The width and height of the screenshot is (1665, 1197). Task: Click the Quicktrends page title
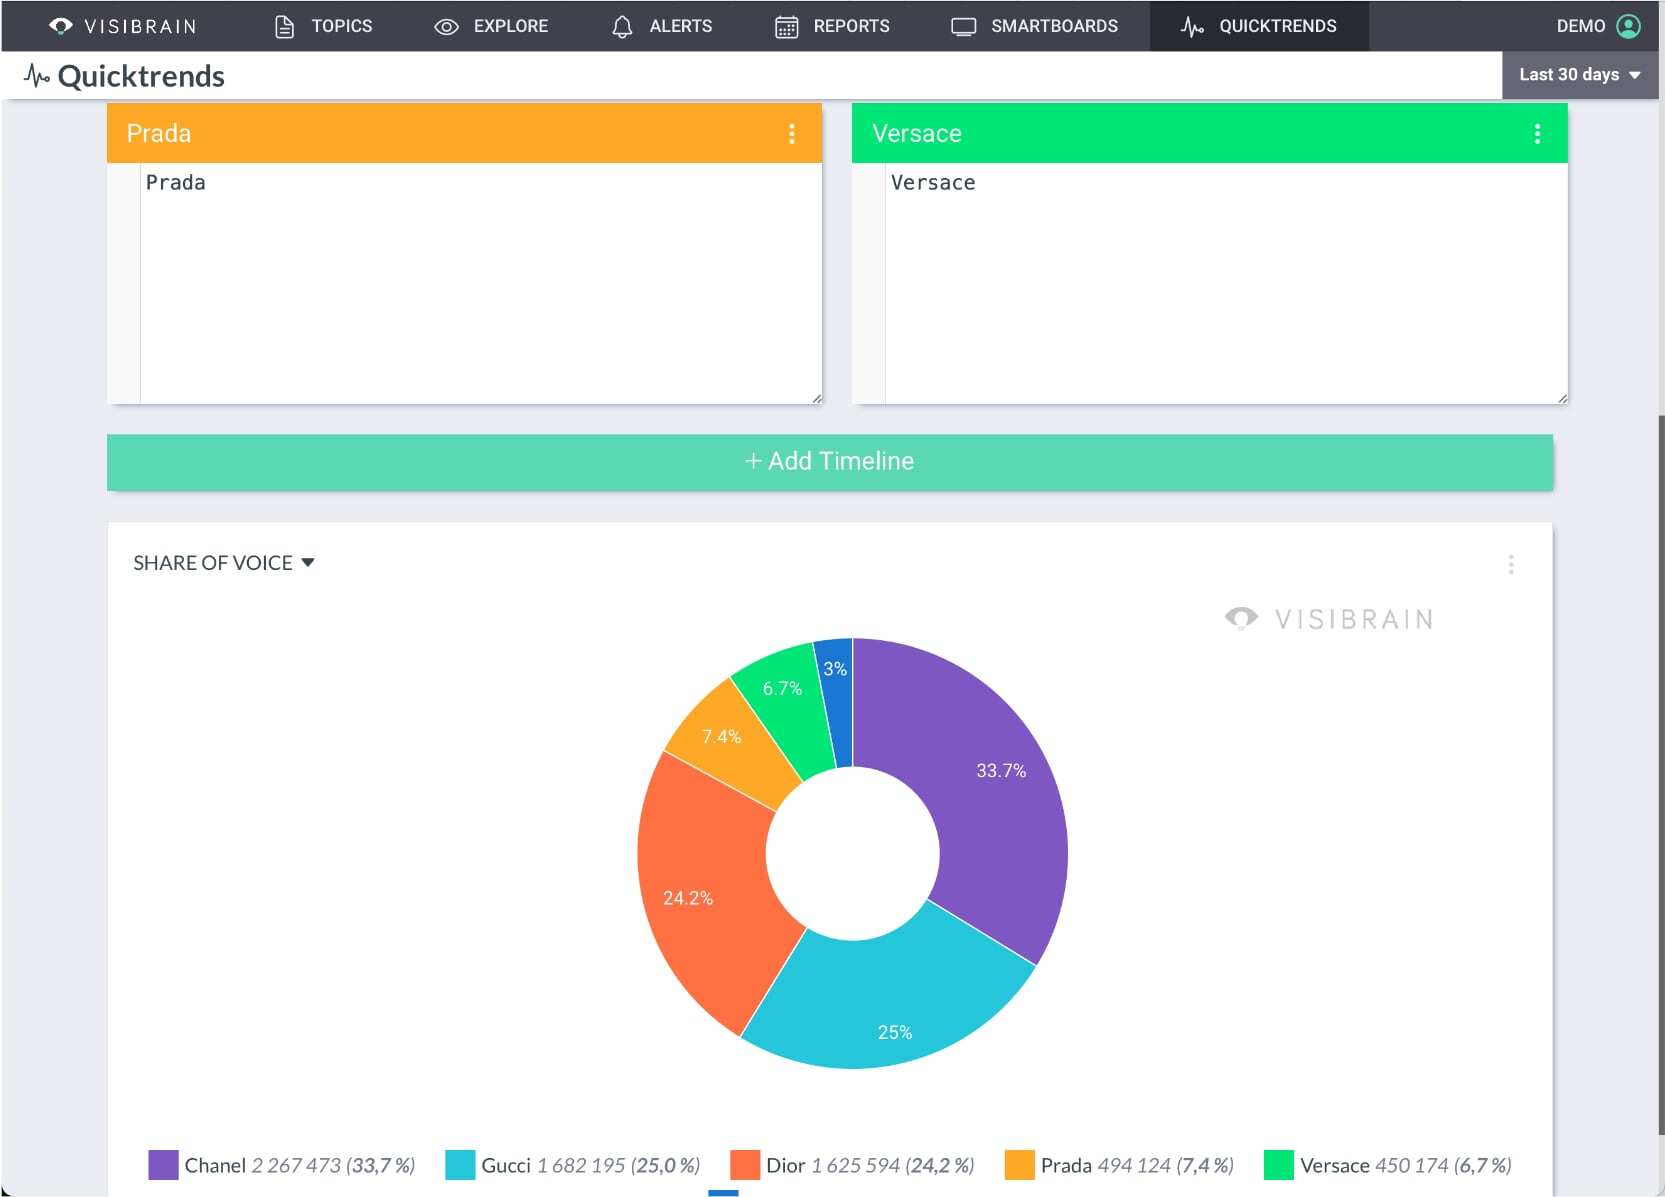point(141,76)
